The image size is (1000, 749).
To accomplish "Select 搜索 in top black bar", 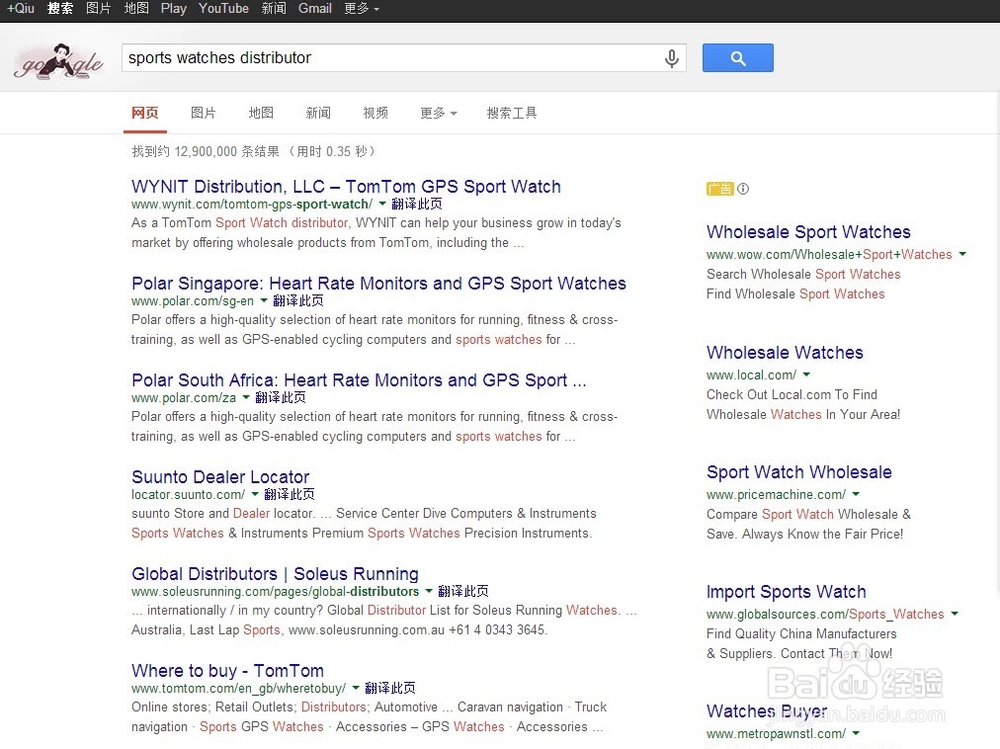I will [x=60, y=8].
